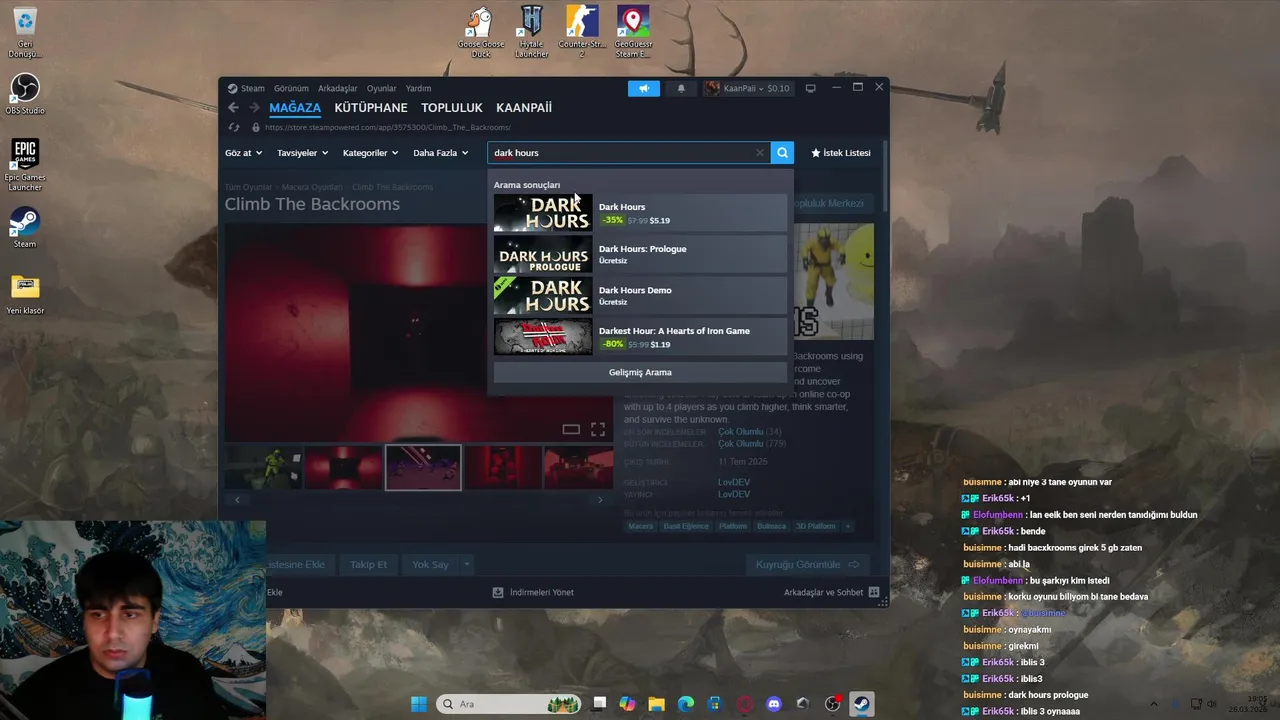This screenshot has width=1280, height=720.
Task: Click Gelişmiş Arama button
Action: (x=640, y=372)
